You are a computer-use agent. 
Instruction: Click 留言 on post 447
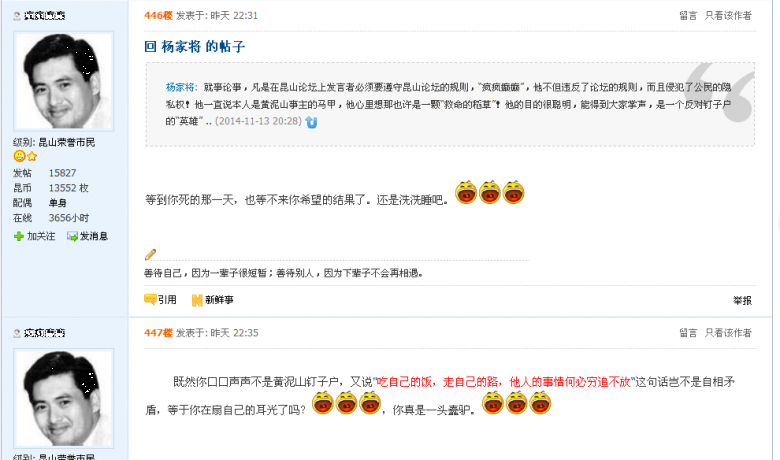coord(688,333)
